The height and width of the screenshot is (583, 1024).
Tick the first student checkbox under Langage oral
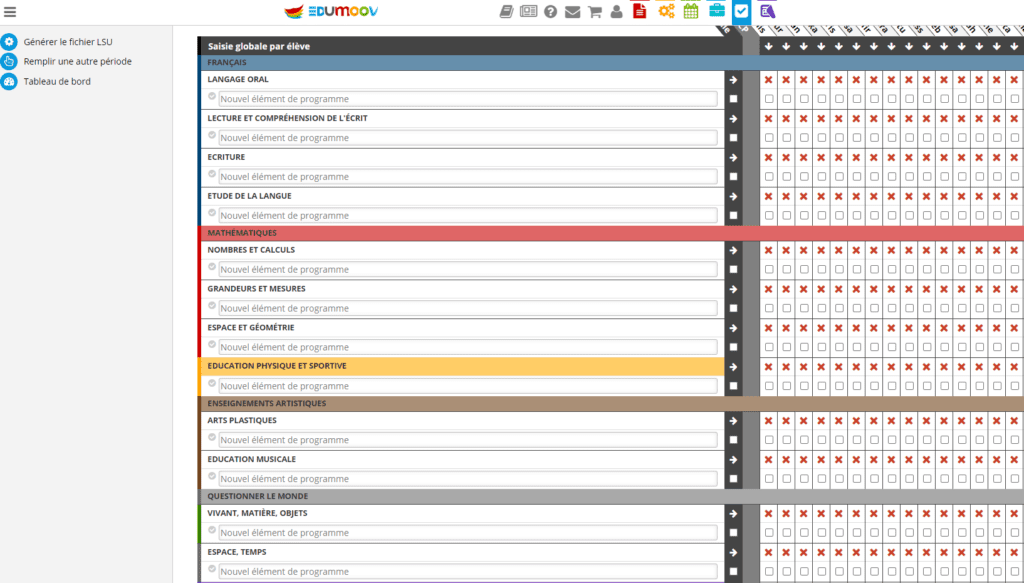coord(768,99)
